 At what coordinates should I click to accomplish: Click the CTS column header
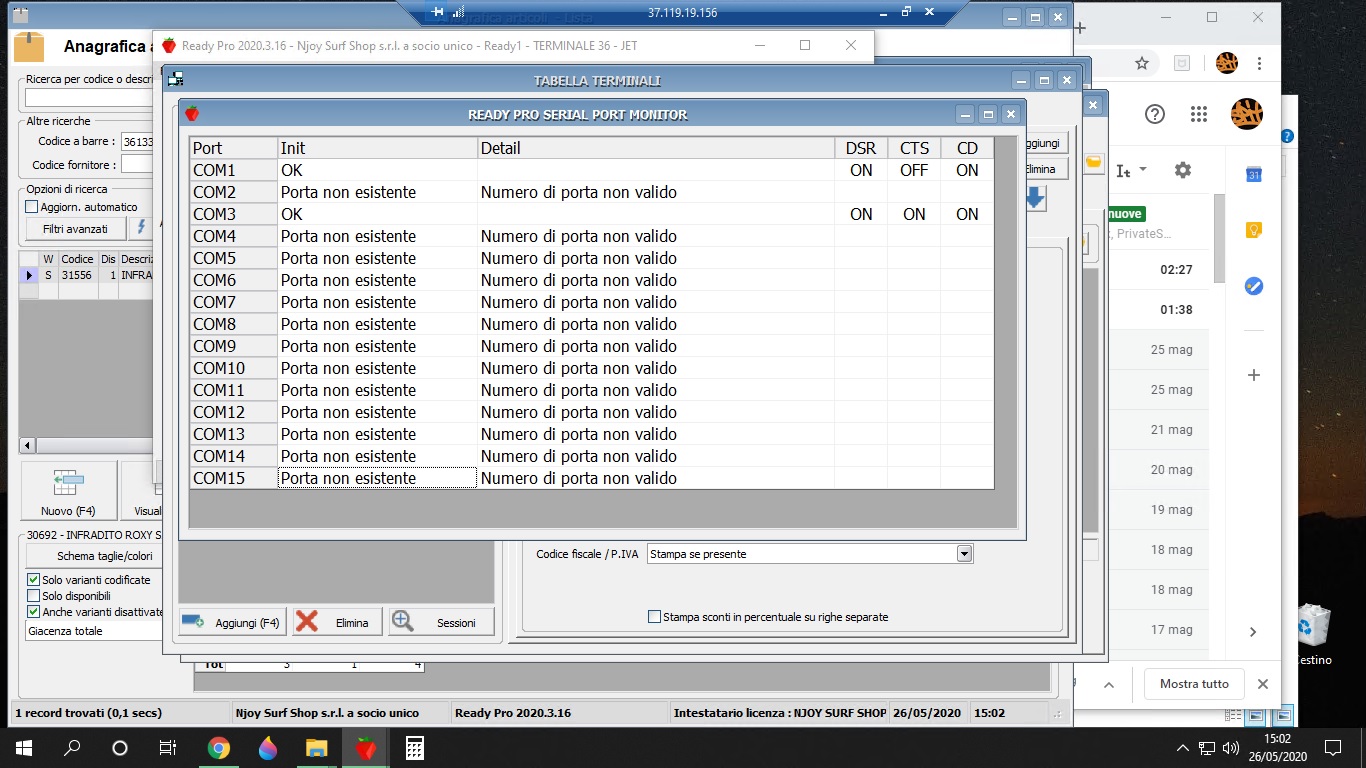(914, 148)
